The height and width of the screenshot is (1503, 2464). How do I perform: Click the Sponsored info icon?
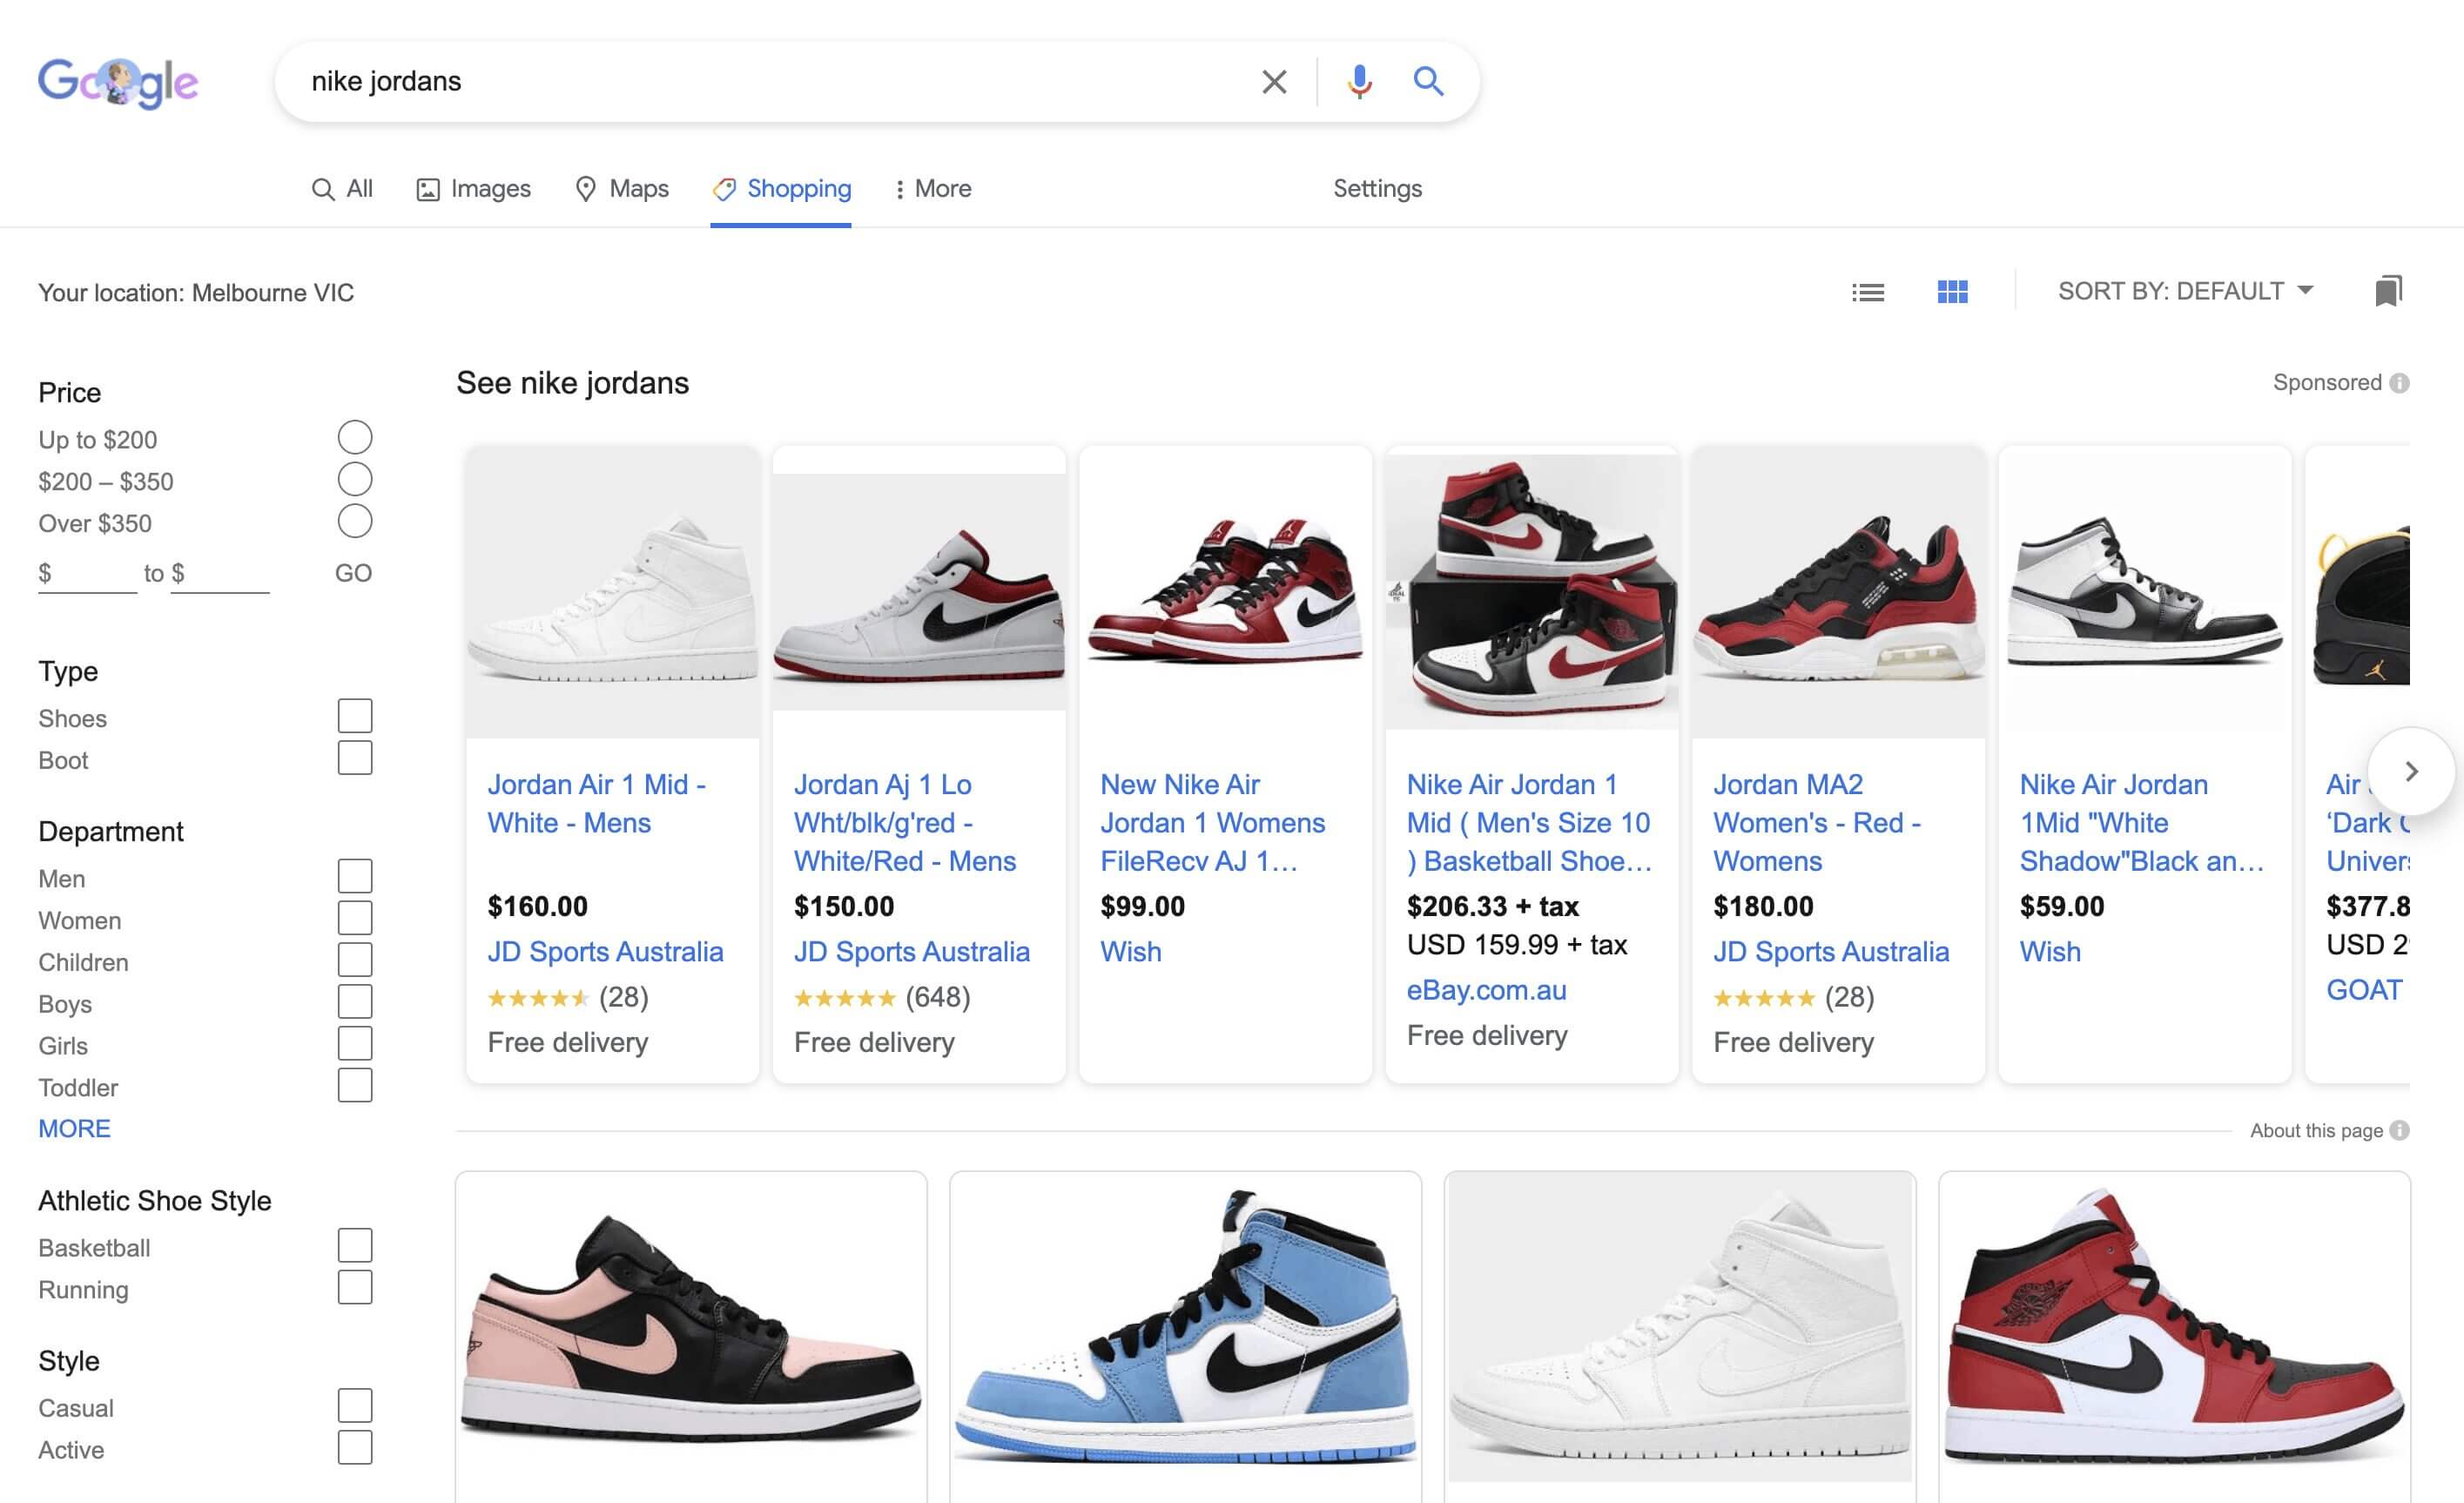[2399, 383]
